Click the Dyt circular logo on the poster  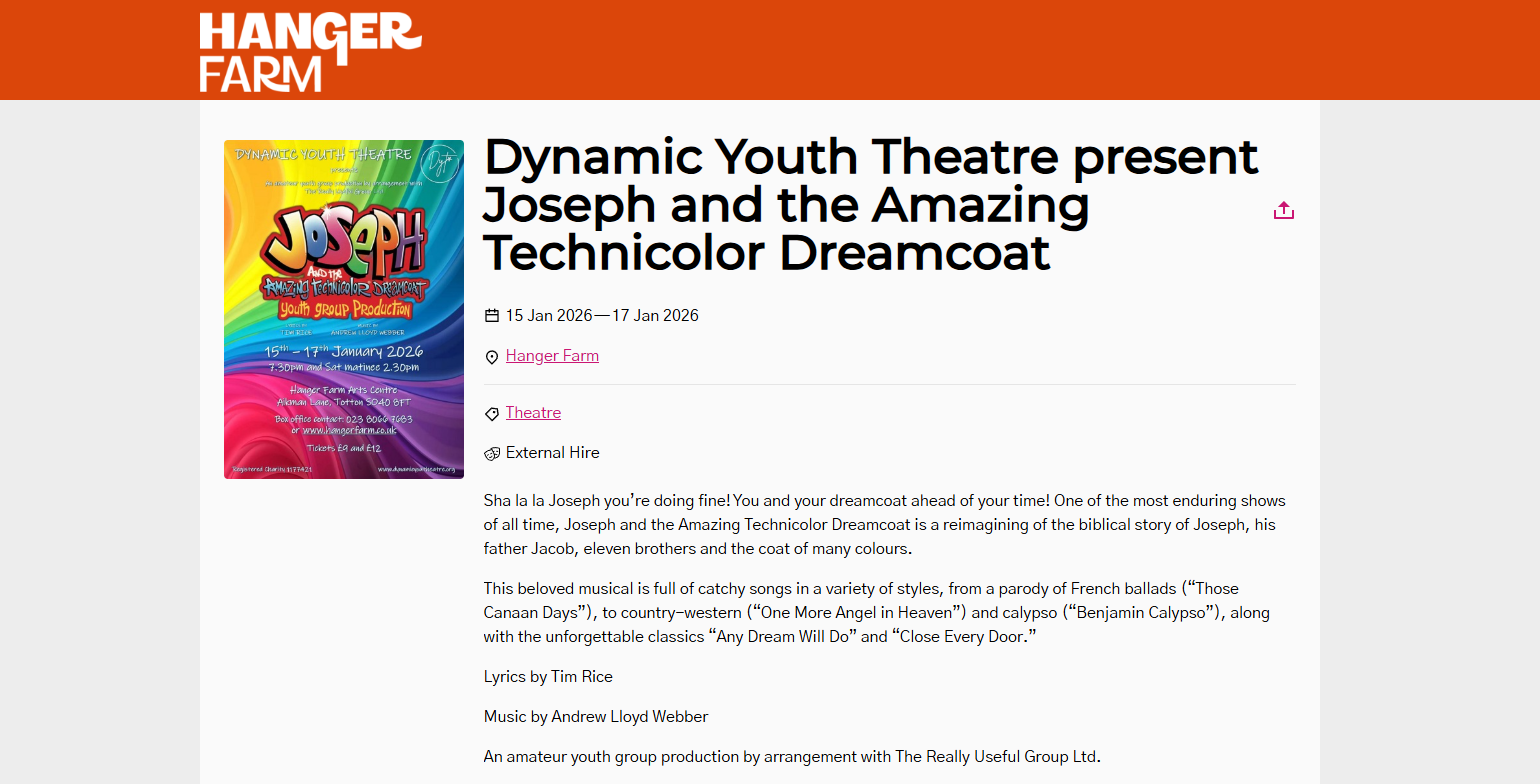439,163
